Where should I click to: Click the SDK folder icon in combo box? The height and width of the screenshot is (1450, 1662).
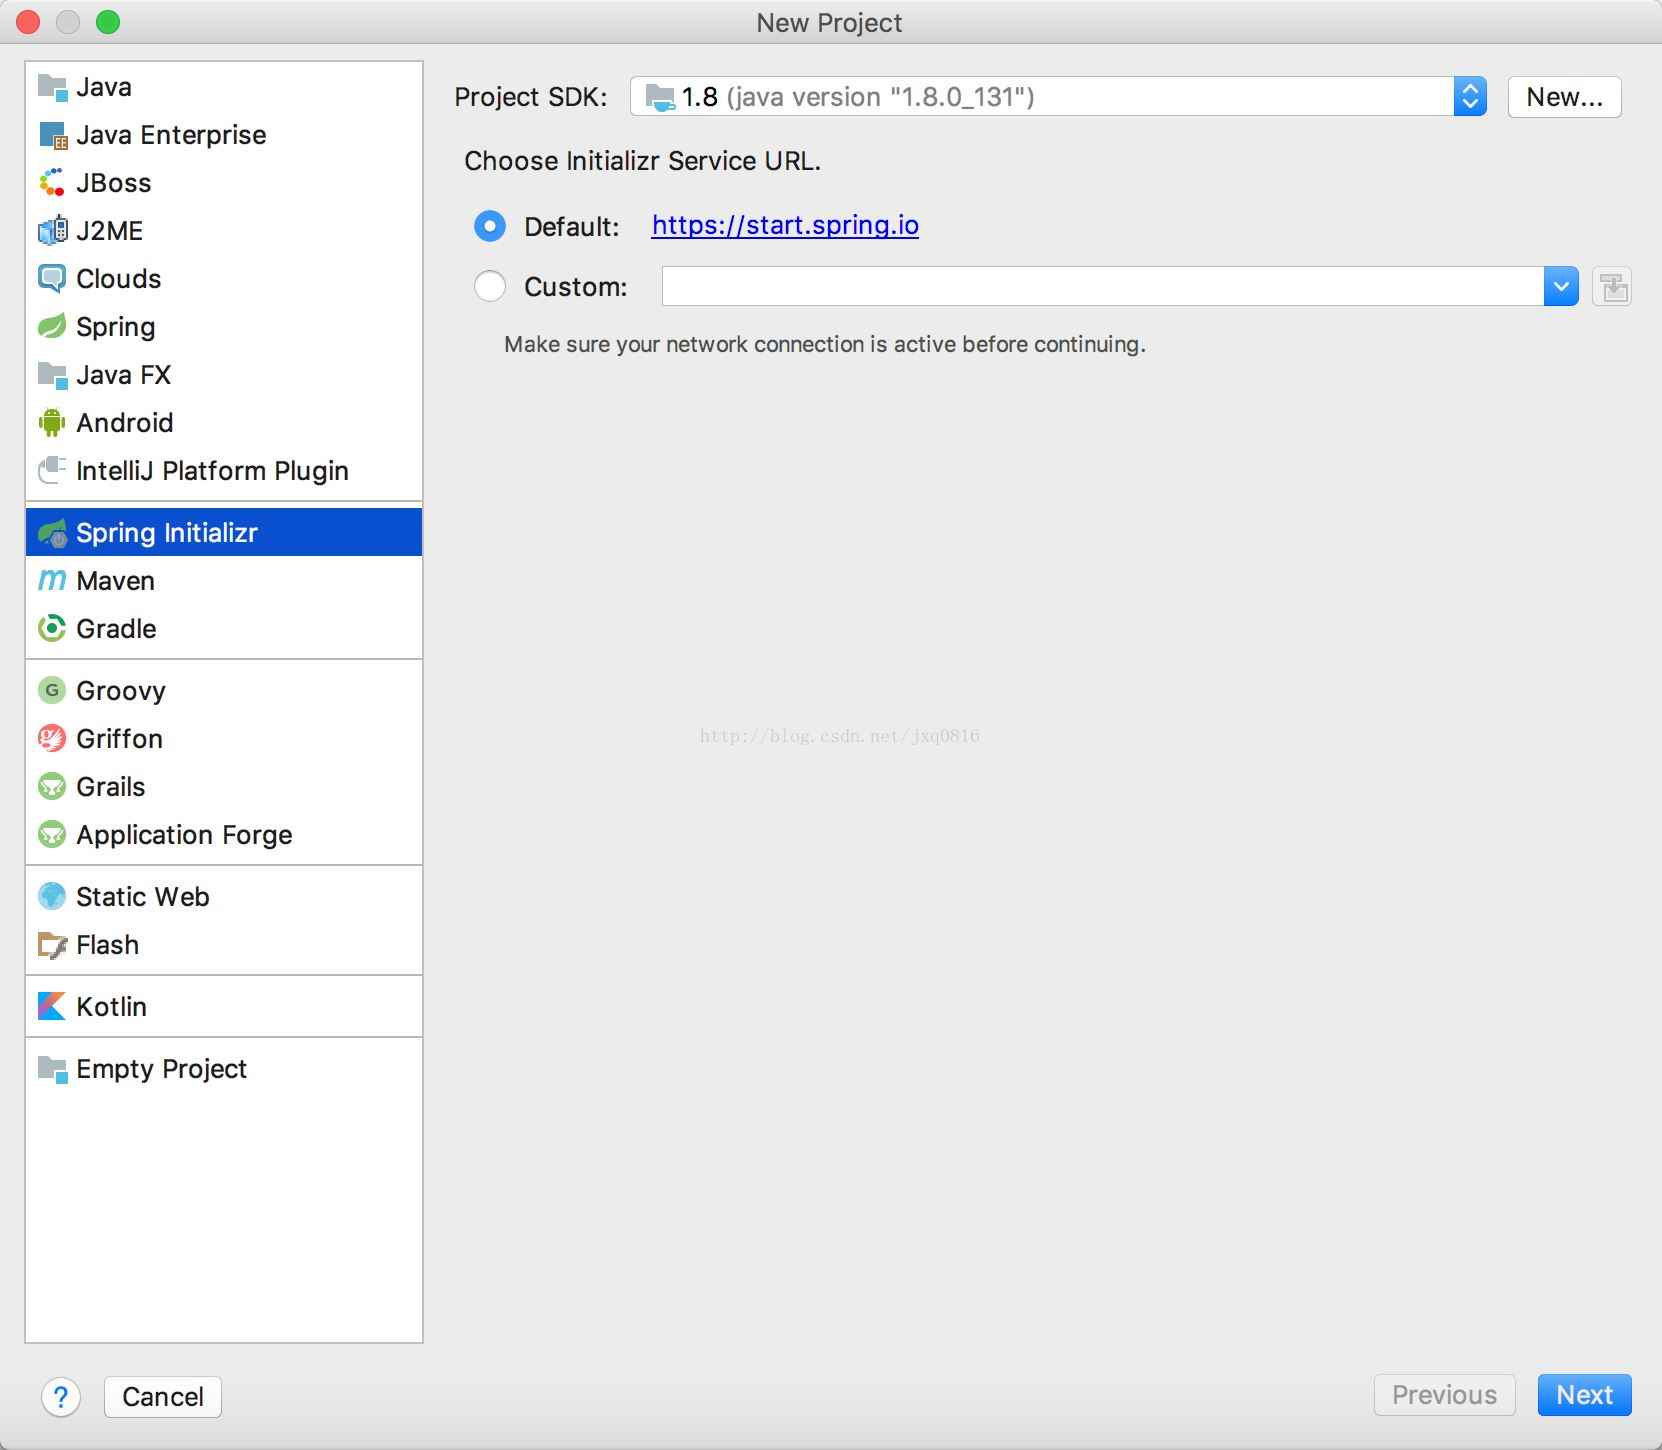pos(660,97)
